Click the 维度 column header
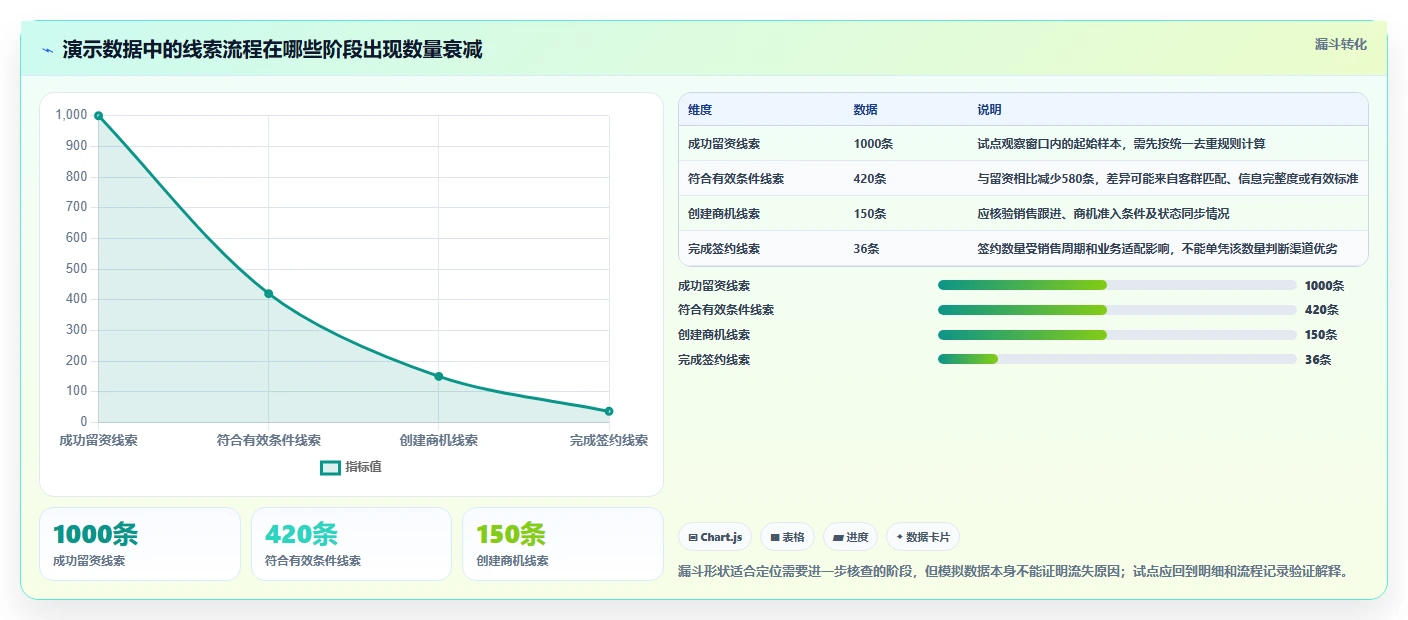 (x=700, y=110)
